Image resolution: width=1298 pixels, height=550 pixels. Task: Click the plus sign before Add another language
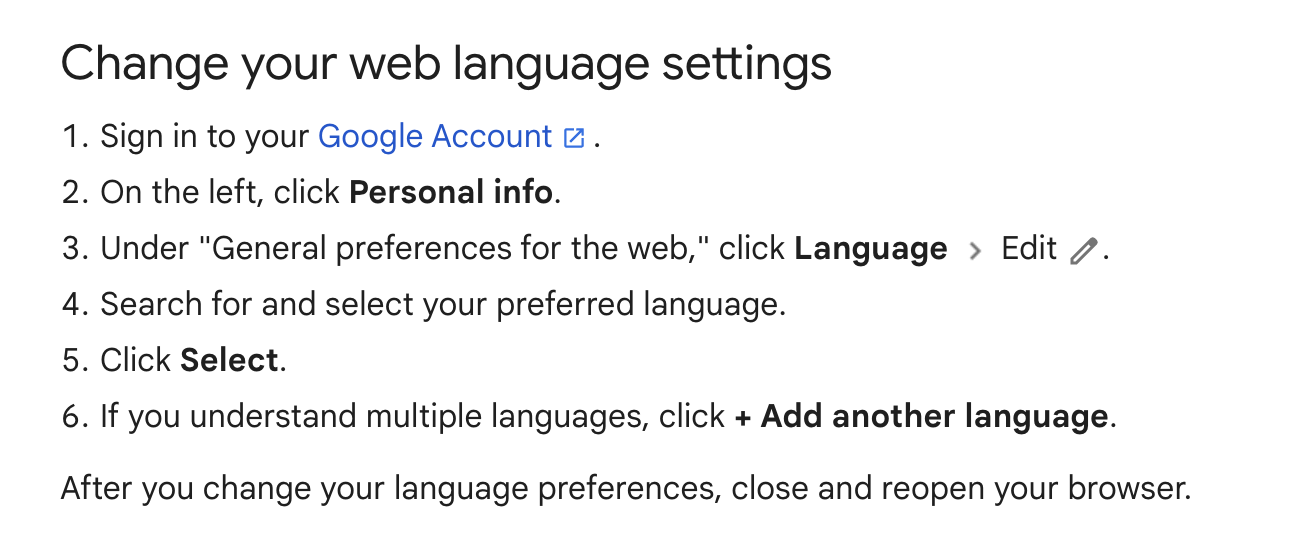click(x=743, y=417)
